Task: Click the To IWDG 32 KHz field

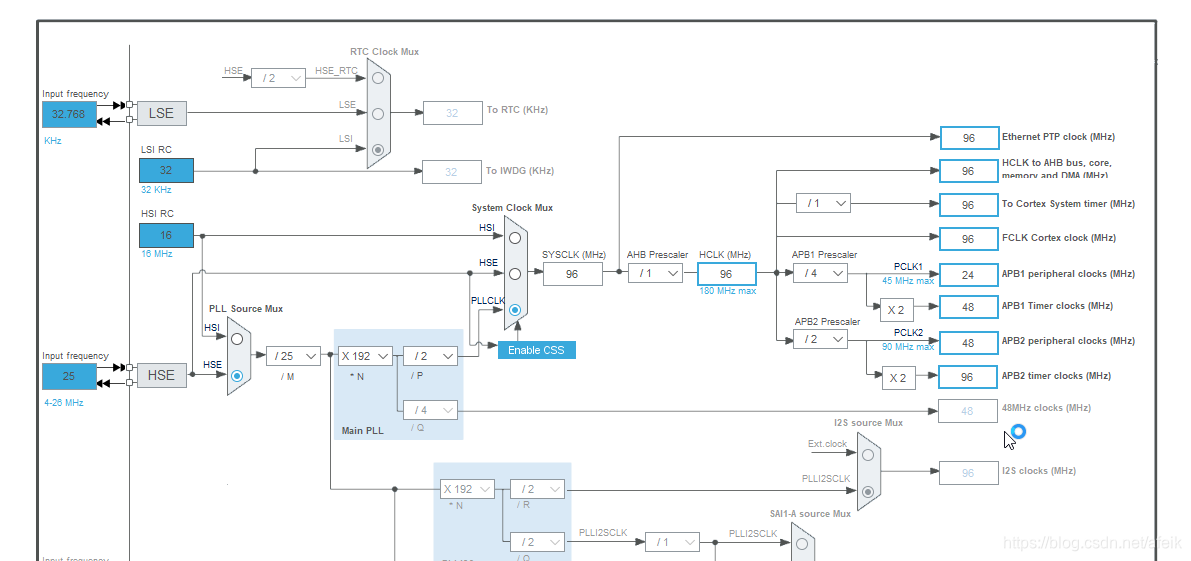Action: [453, 172]
